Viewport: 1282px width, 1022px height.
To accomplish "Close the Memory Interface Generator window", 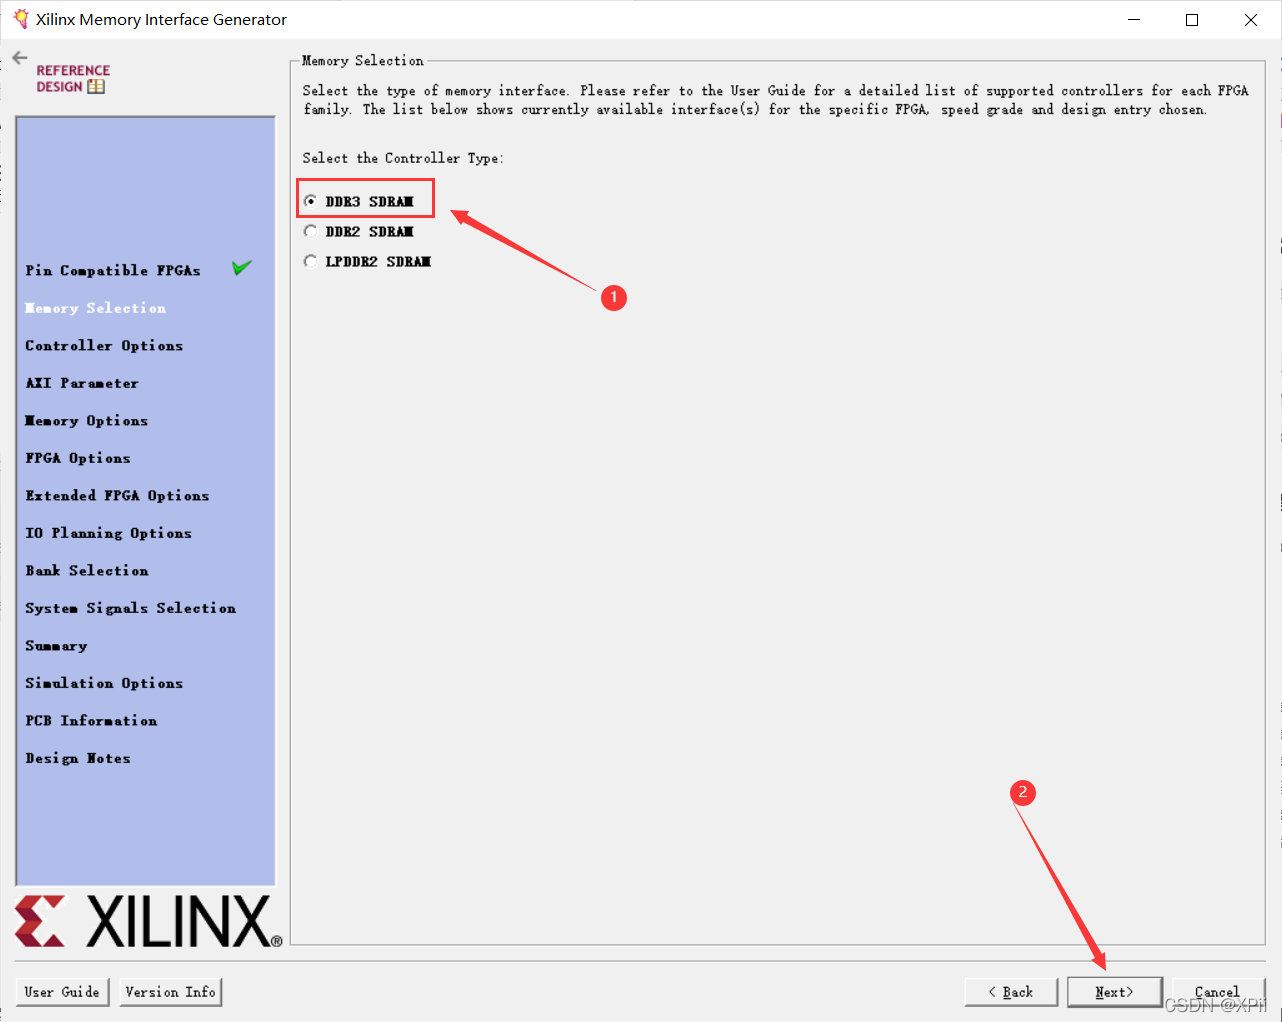I will (x=1251, y=20).
